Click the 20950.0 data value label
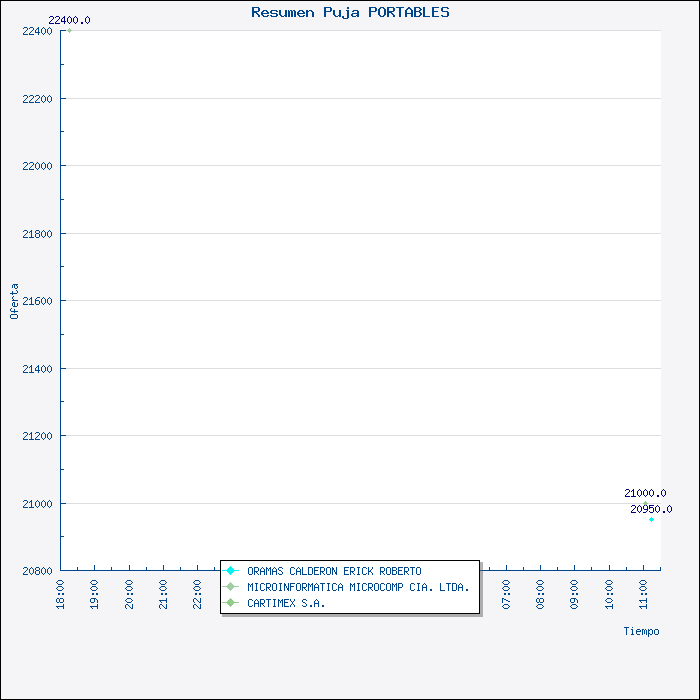This screenshot has width=700, height=700. coord(651,509)
